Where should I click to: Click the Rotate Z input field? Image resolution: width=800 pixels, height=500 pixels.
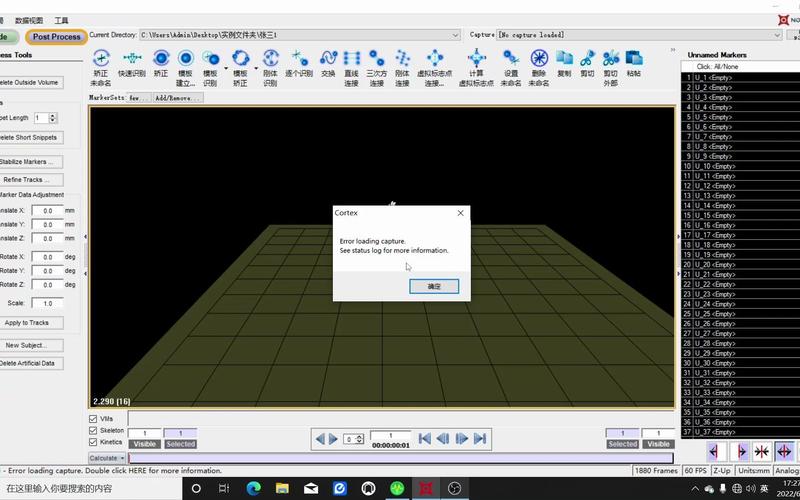tap(47, 285)
